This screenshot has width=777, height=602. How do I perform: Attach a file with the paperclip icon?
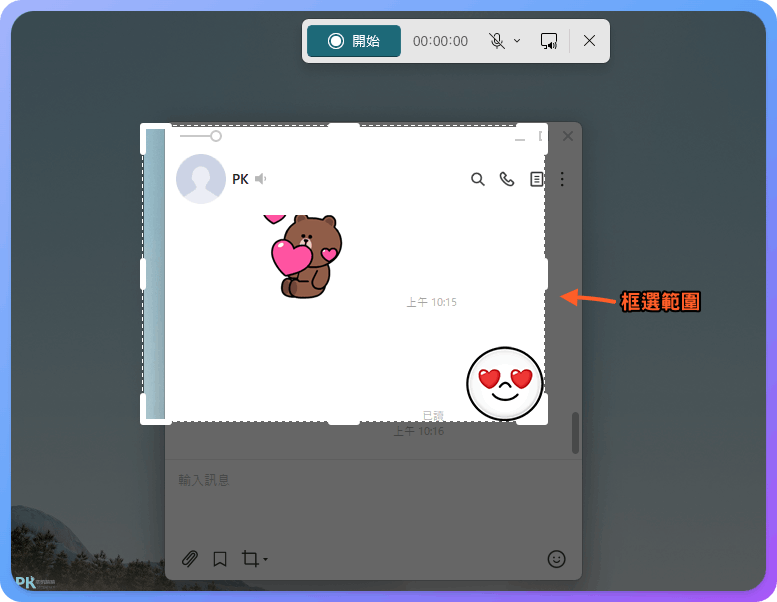coord(190,559)
